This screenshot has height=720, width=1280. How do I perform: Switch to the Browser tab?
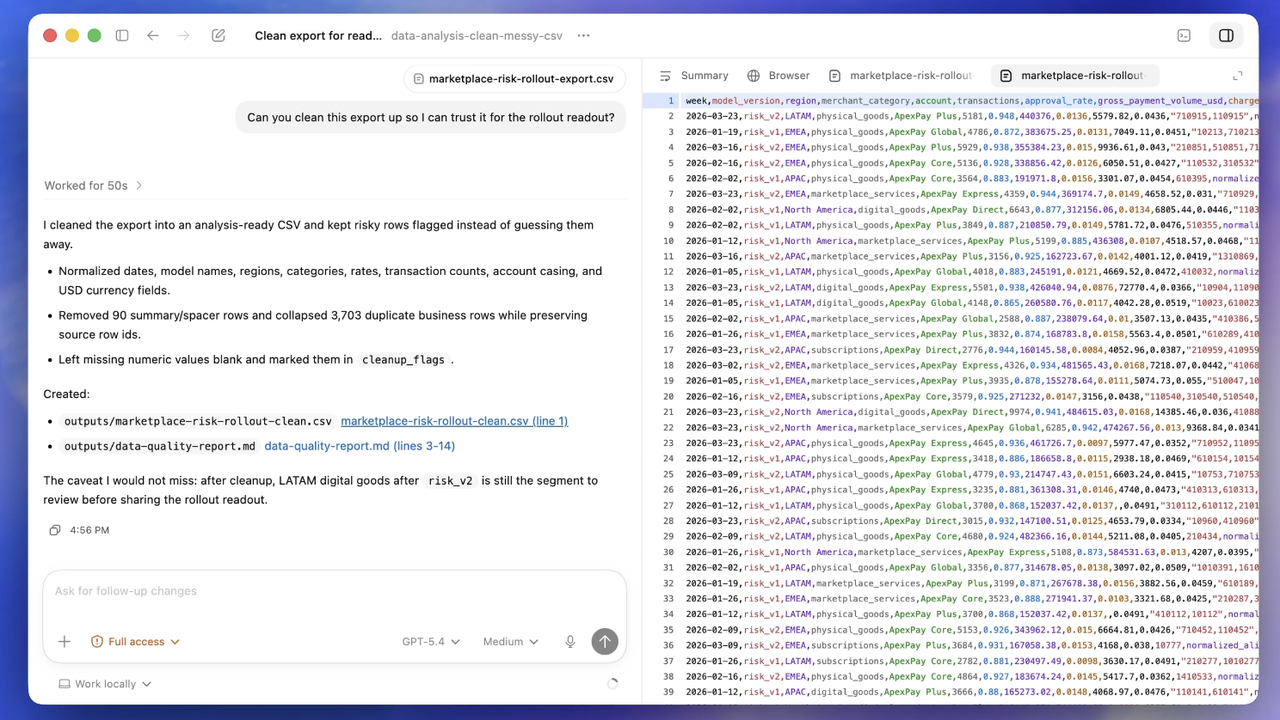tap(779, 76)
